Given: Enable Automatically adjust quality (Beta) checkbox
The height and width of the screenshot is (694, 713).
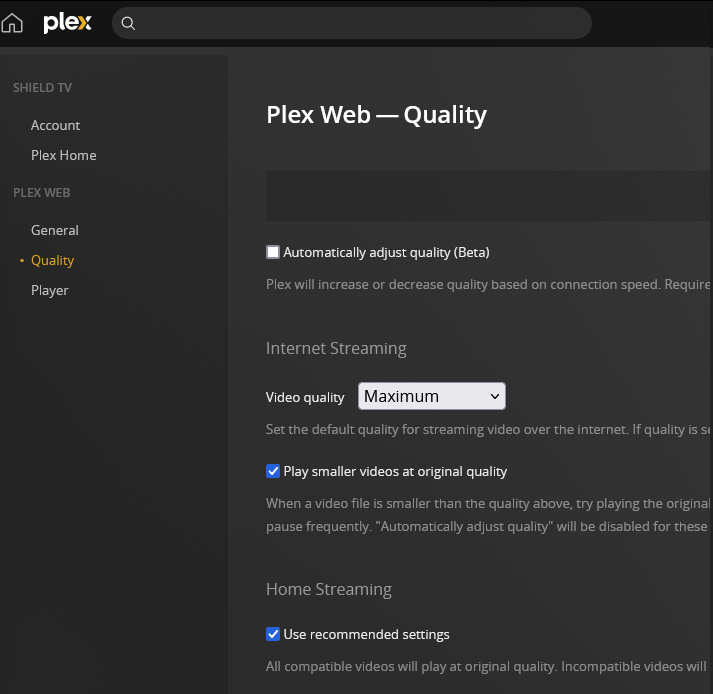Looking at the screenshot, I should (273, 252).
